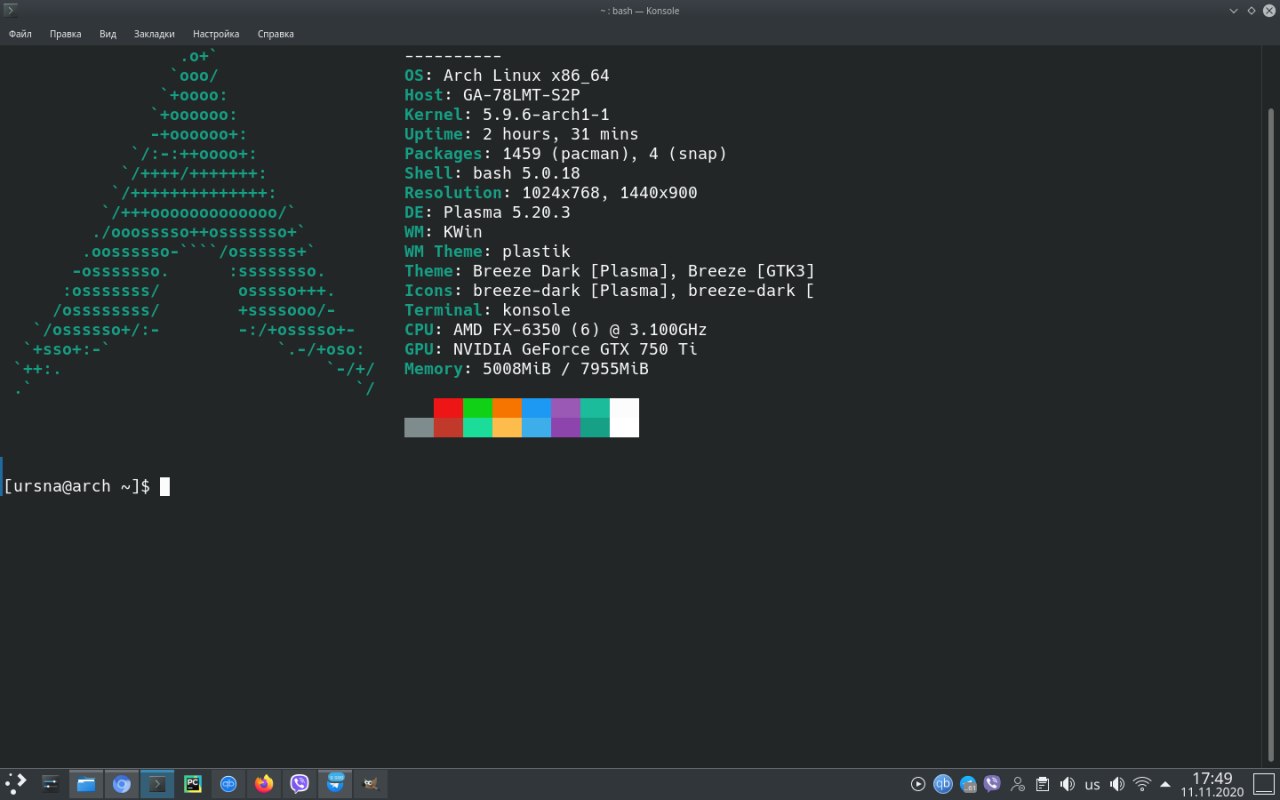Open PyCharm from the taskbar

pos(193,784)
